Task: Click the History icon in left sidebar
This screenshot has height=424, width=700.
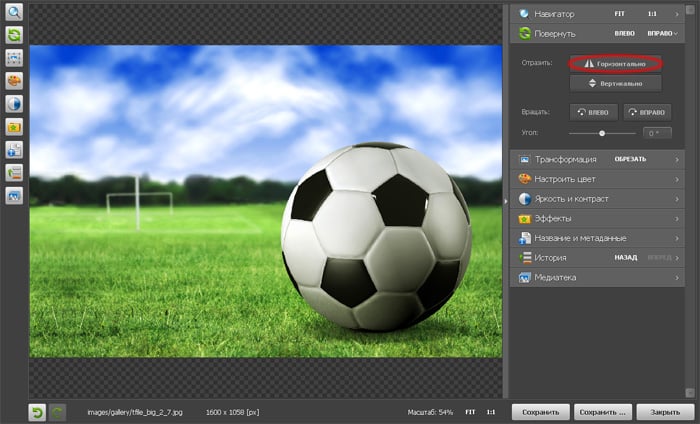Action: [14, 173]
